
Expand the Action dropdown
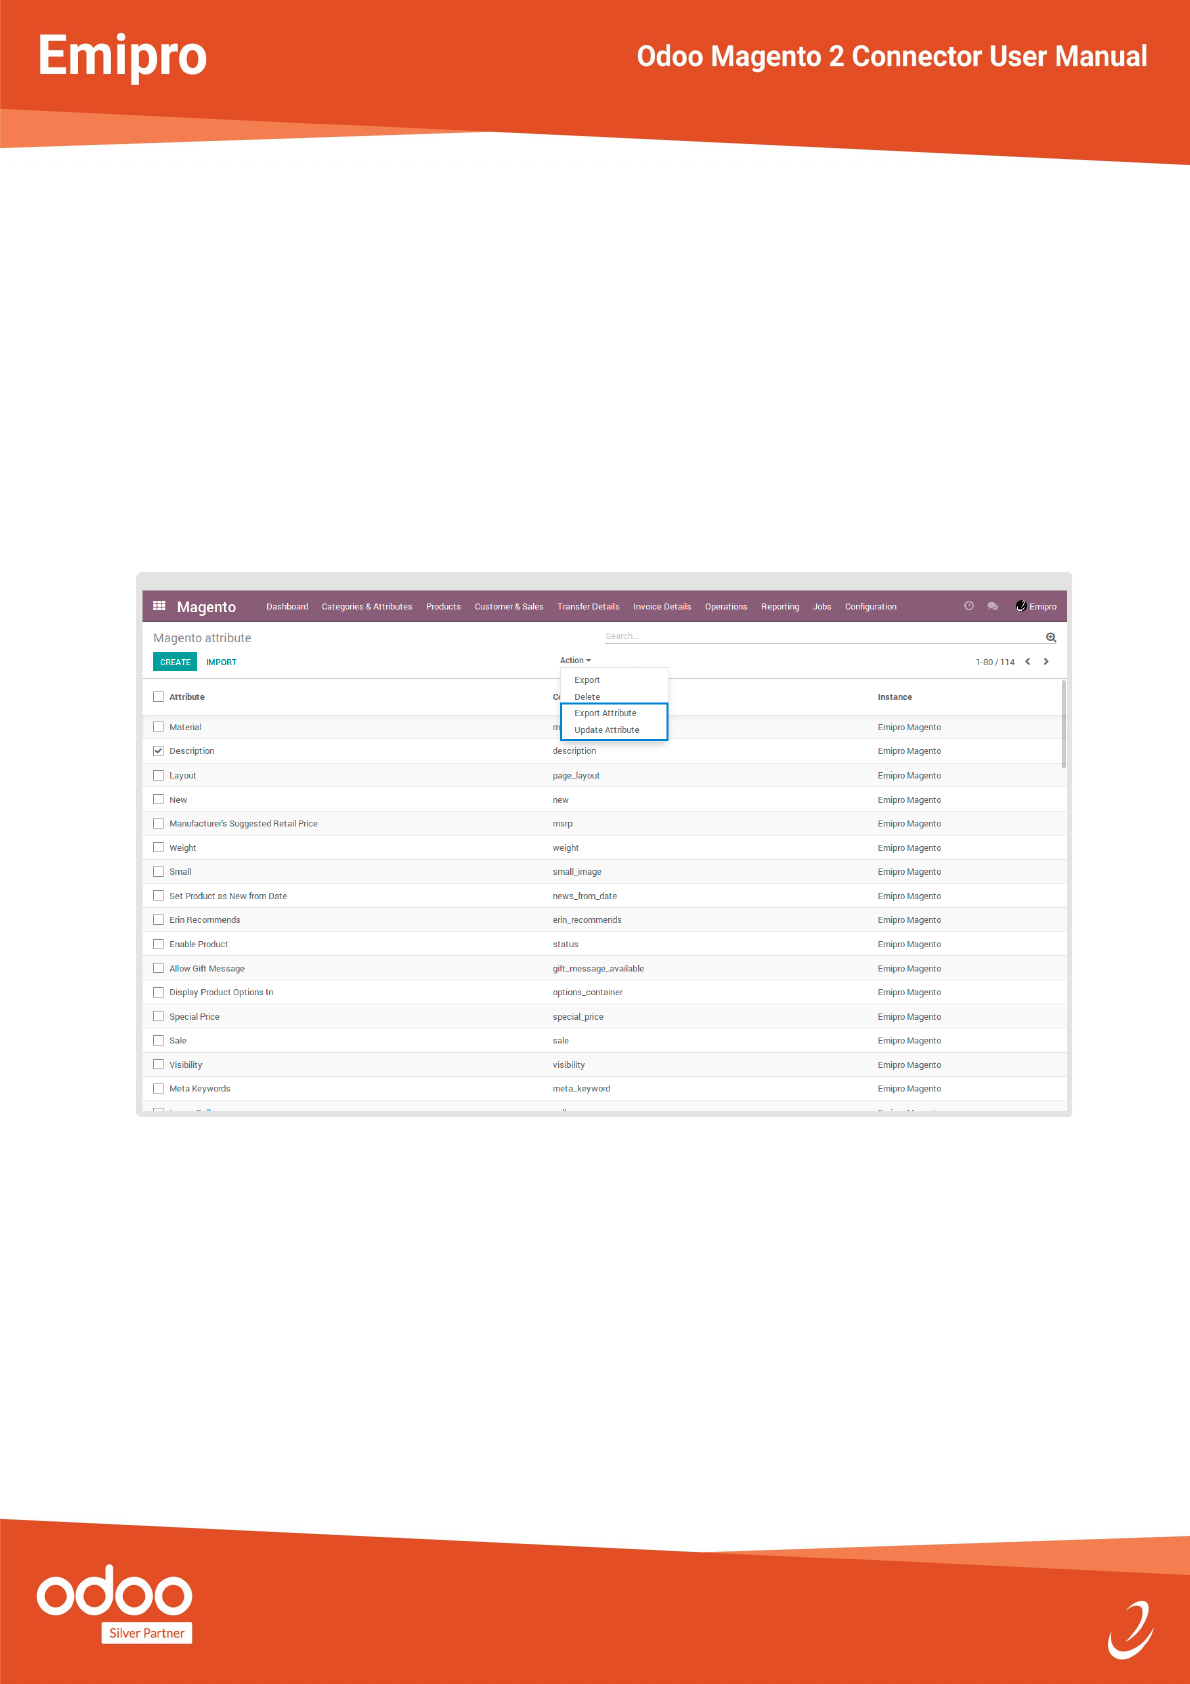coord(575,660)
